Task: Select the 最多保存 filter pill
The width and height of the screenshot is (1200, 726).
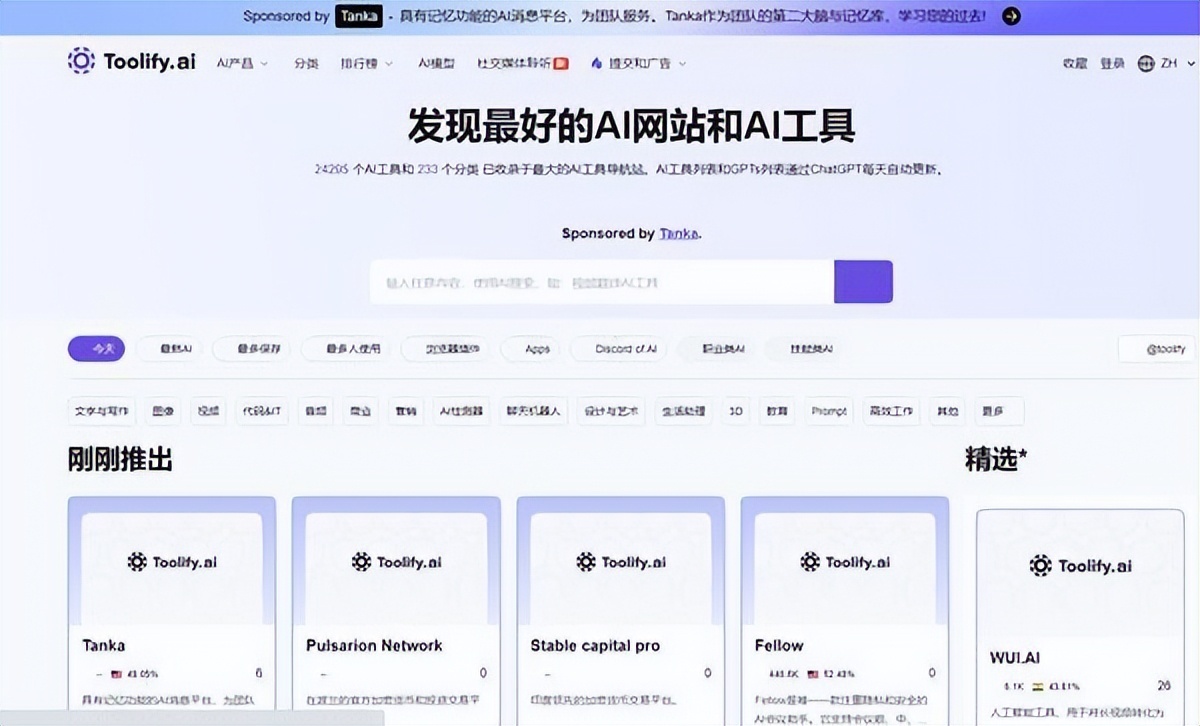Action: click(252, 349)
